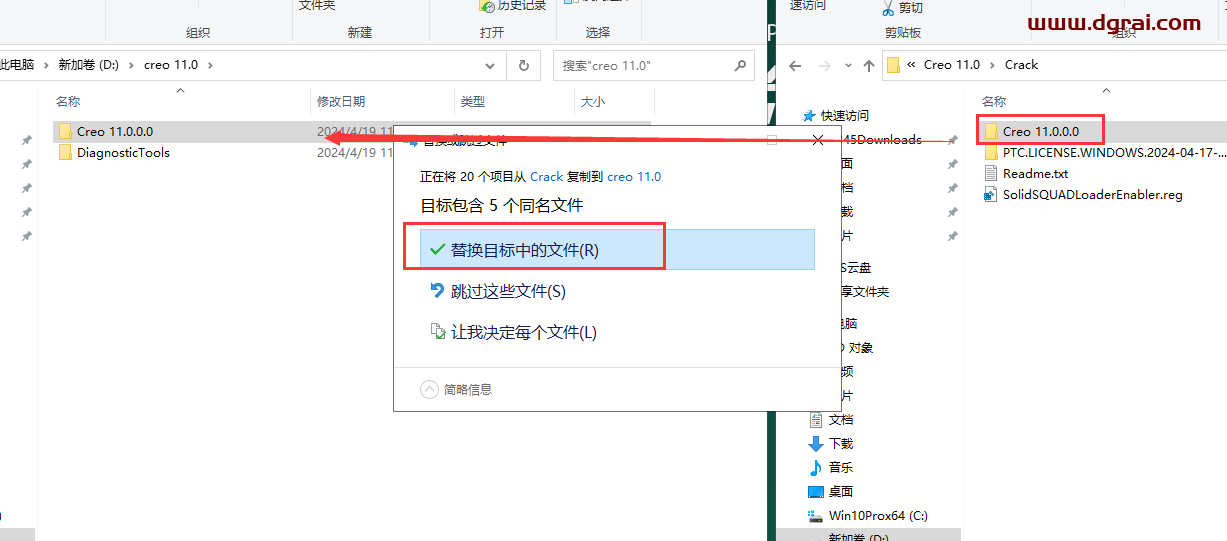Click 历史记录 in left window ribbon
The width and height of the screenshot is (1227, 541).
513,5
